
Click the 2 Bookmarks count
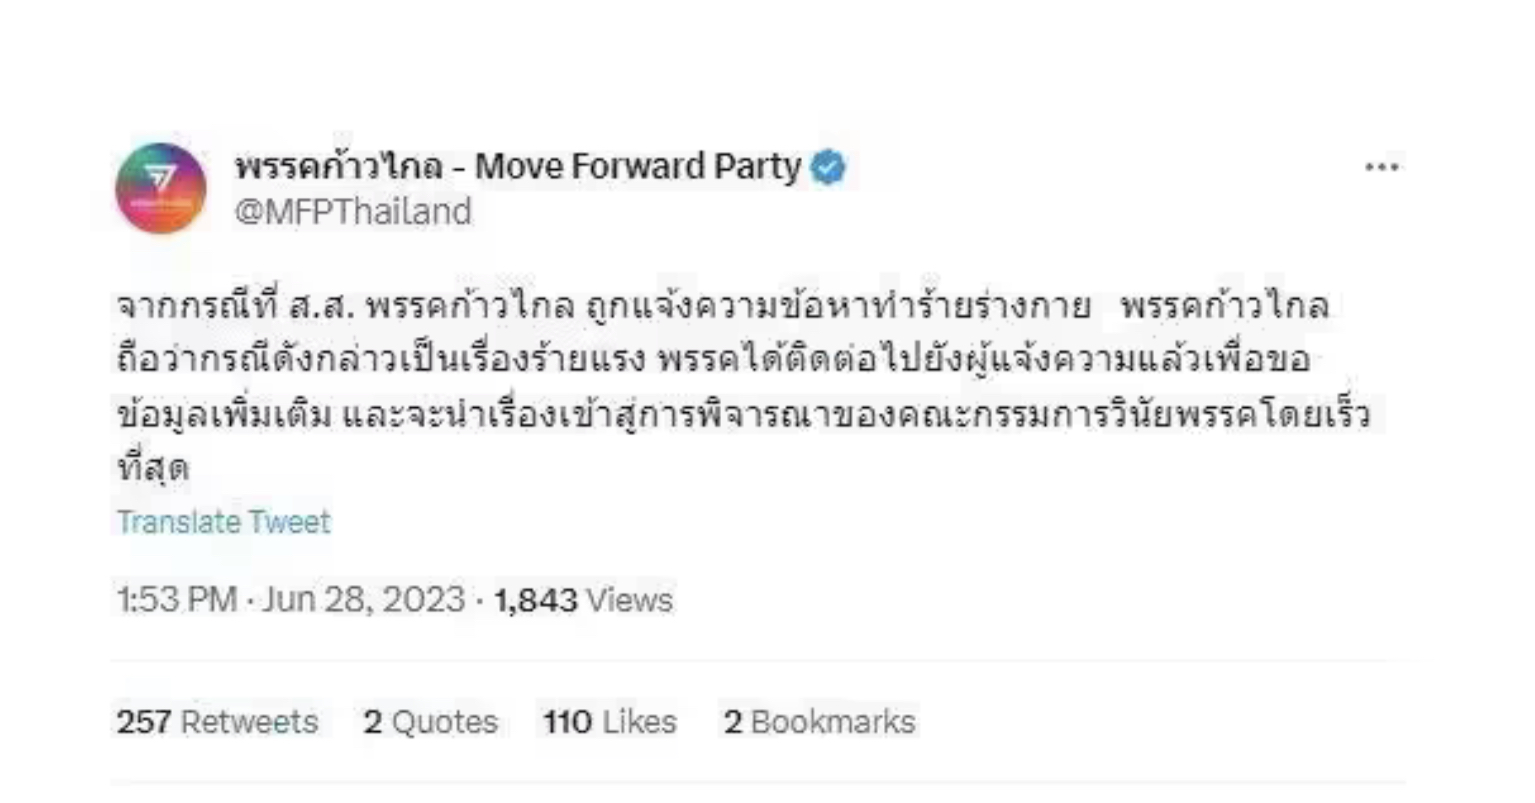[x=819, y=722]
